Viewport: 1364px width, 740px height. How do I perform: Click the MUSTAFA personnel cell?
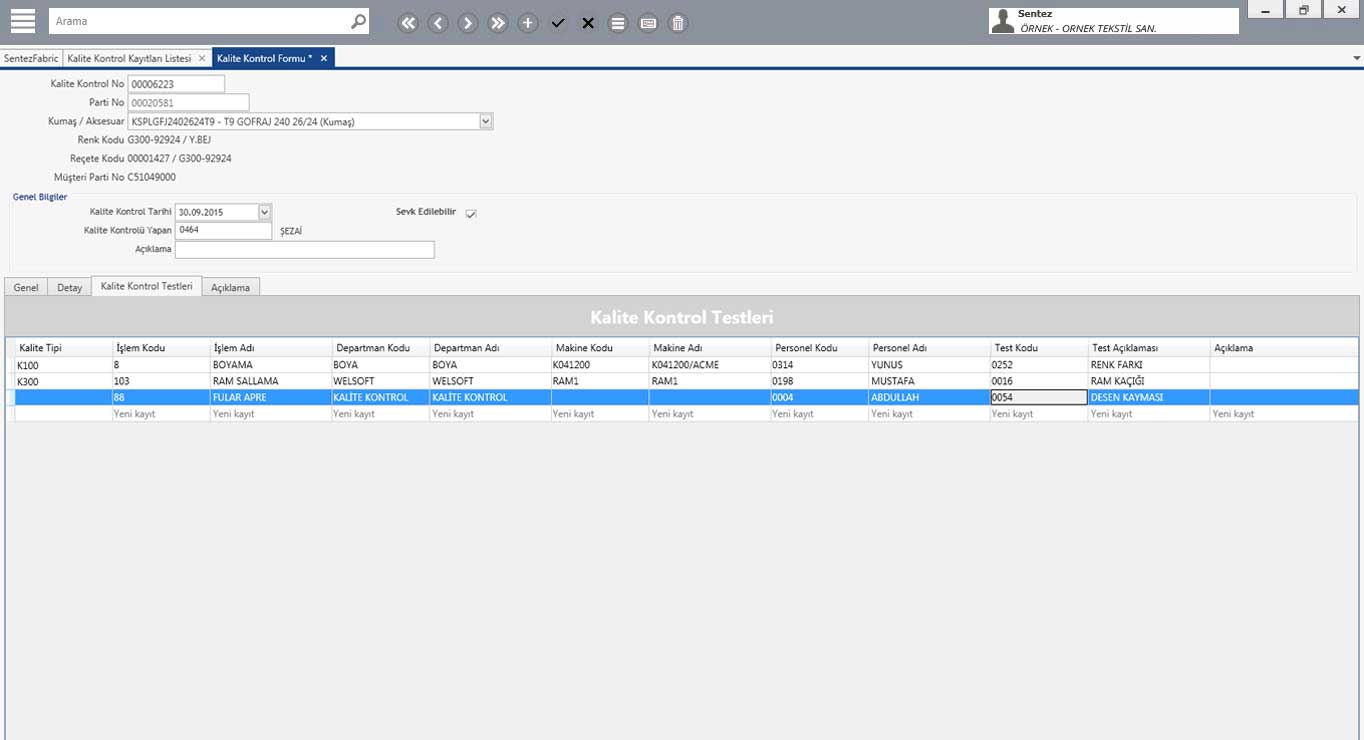929,381
